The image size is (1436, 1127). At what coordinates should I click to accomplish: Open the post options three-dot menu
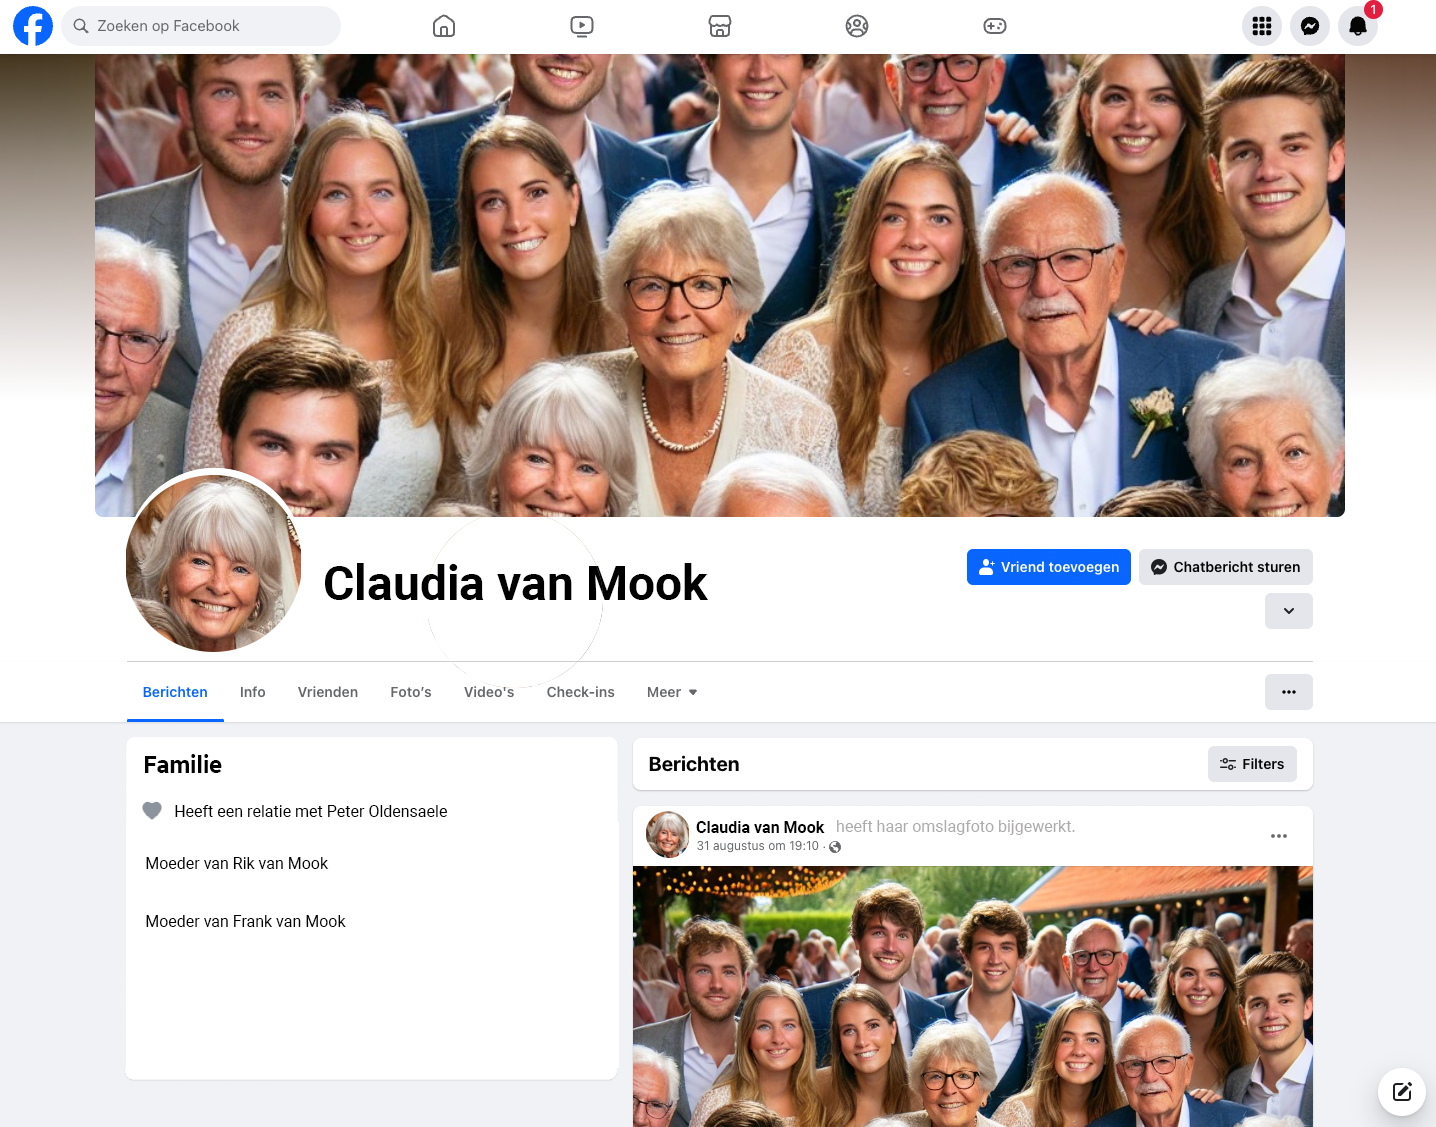point(1279,836)
